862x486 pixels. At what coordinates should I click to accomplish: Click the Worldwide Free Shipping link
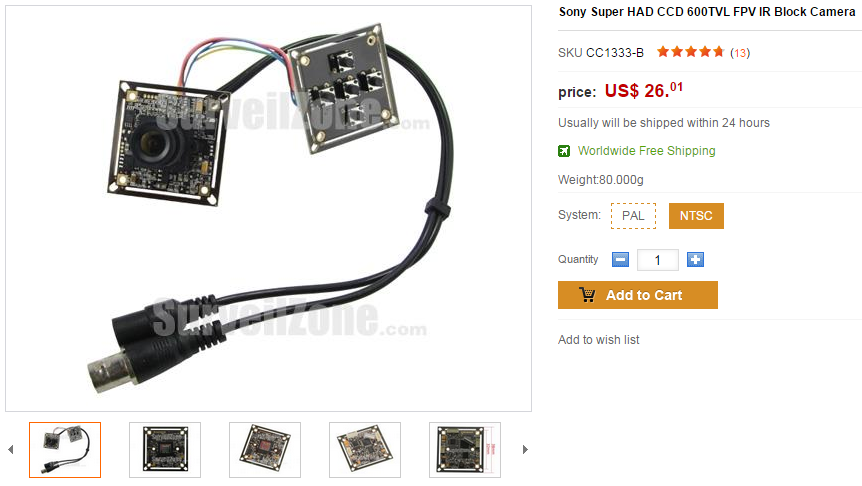[x=646, y=151]
